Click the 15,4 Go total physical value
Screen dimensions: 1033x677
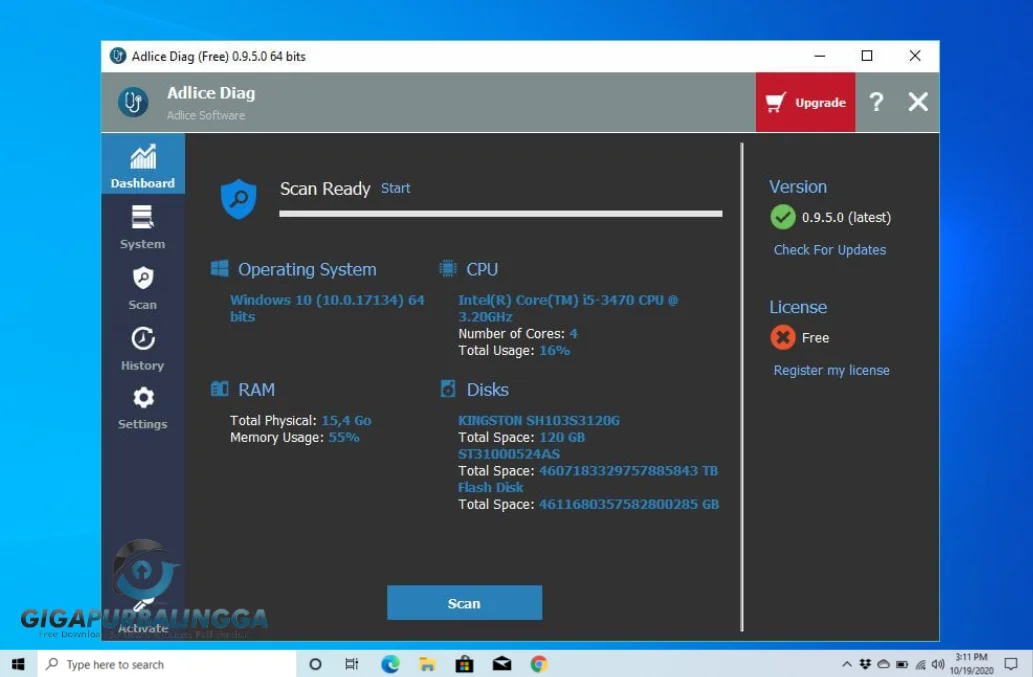346,420
